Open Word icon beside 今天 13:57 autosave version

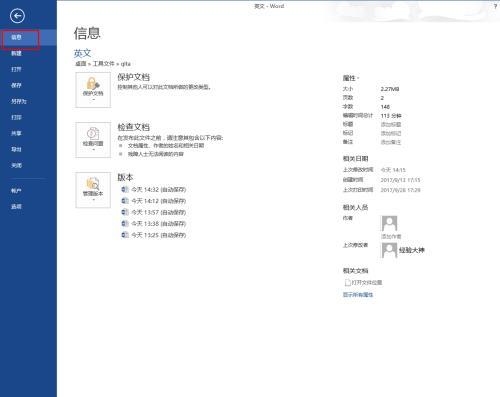[125, 212]
